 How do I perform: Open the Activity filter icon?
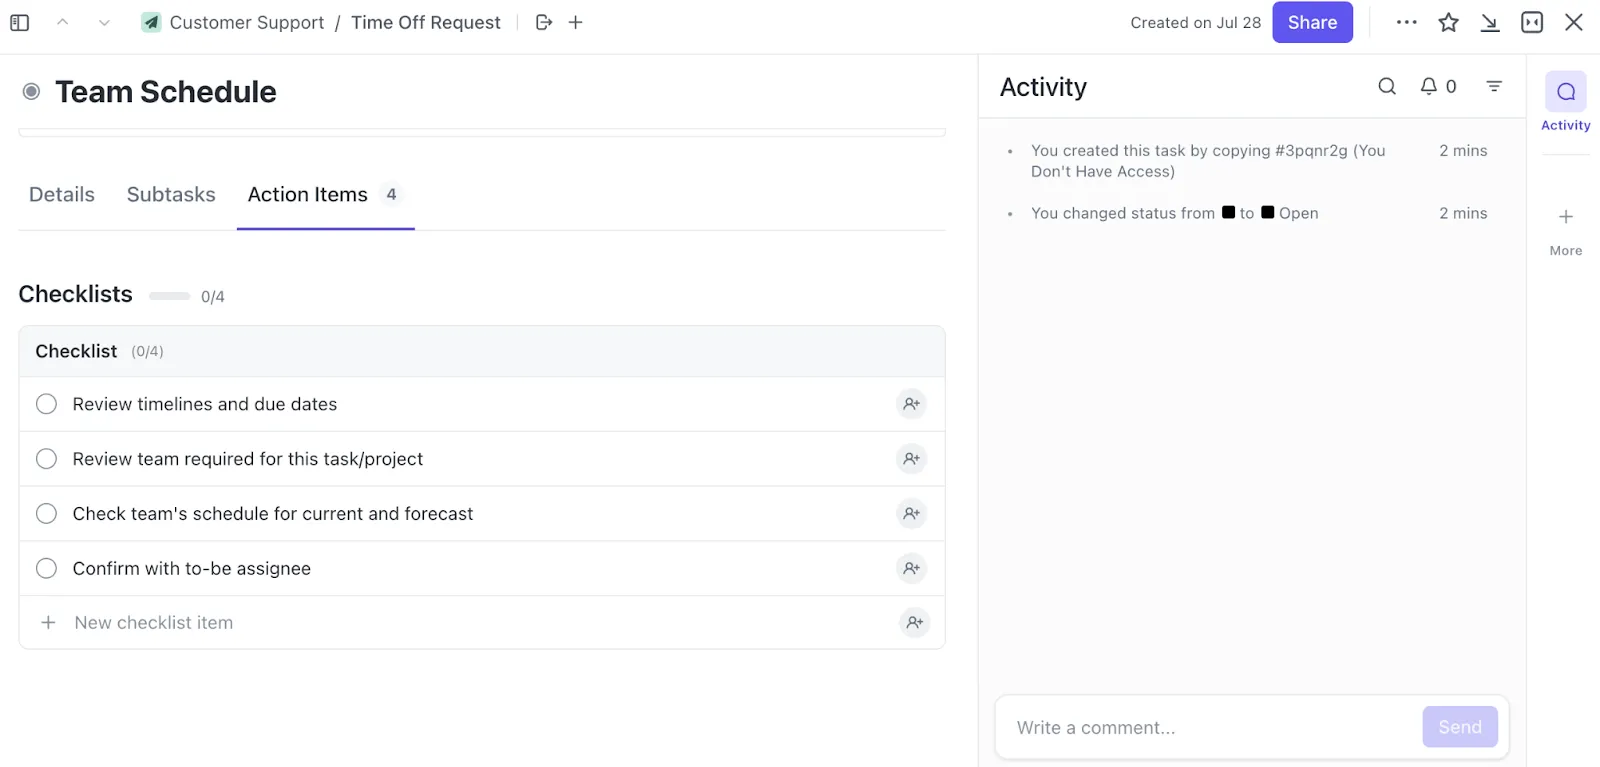pyautogui.click(x=1494, y=86)
